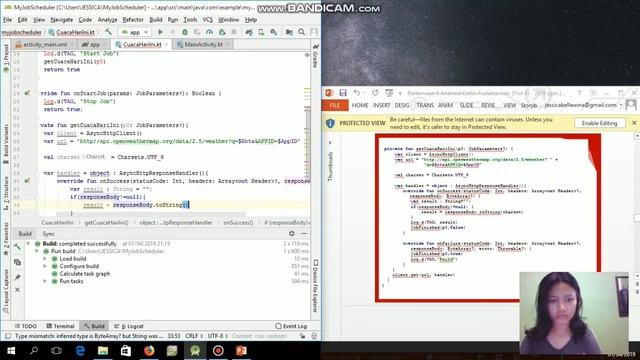Open the TODO tool window
Image resolution: width=640 pixels, height=360 pixels.
pos(26,326)
